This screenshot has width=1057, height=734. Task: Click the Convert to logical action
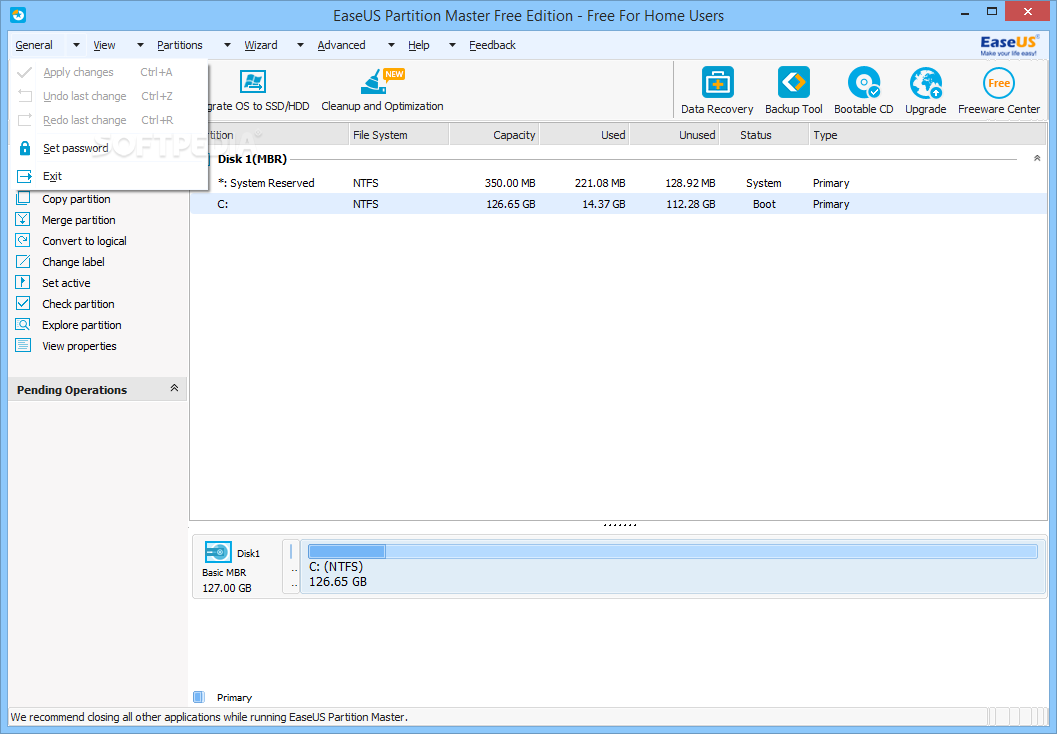click(x=84, y=241)
